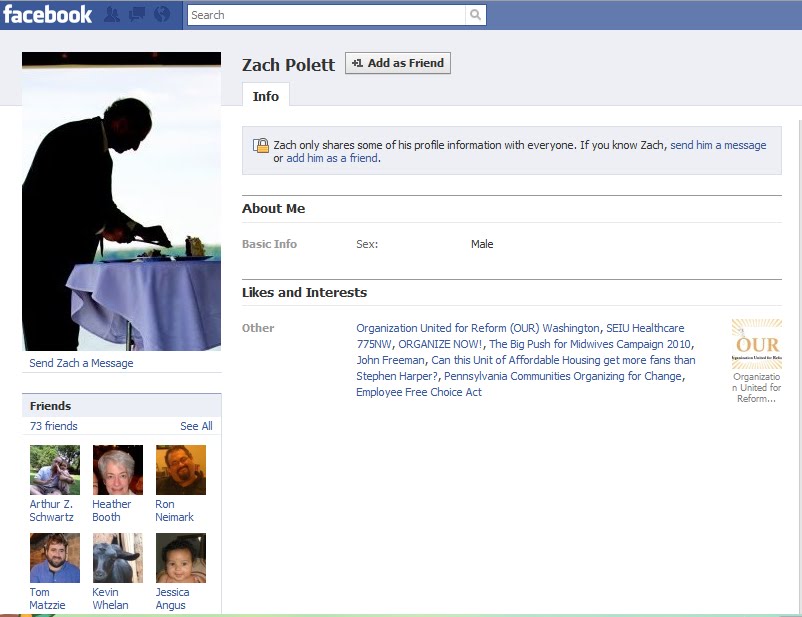
Task: Click the About Me heading
Action: tap(274, 209)
